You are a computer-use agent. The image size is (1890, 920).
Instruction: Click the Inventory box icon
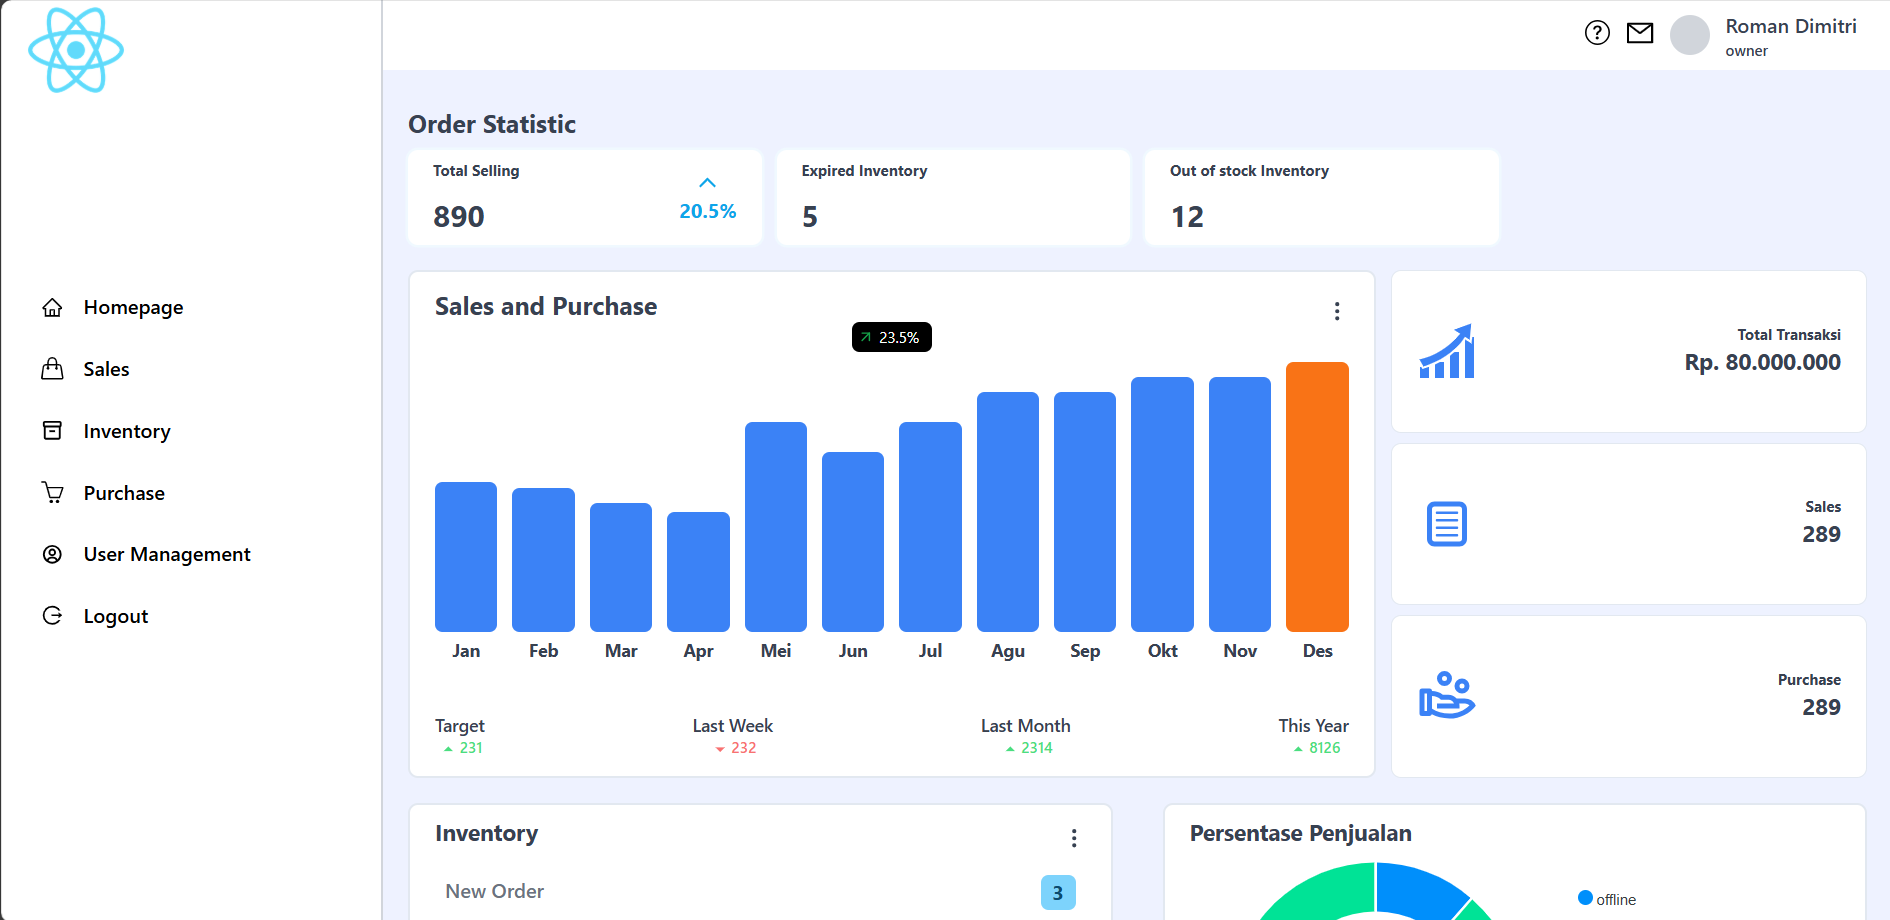pyautogui.click(x=52, y=431)
